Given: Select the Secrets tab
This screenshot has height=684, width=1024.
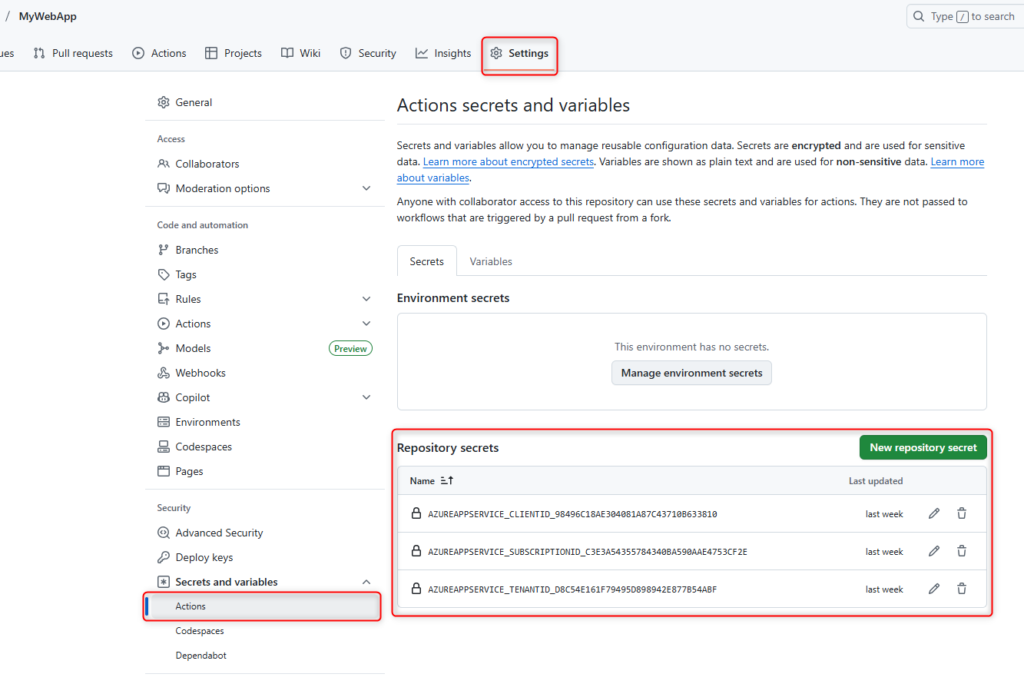Looking at the screenshot, I should pos(426,261).
